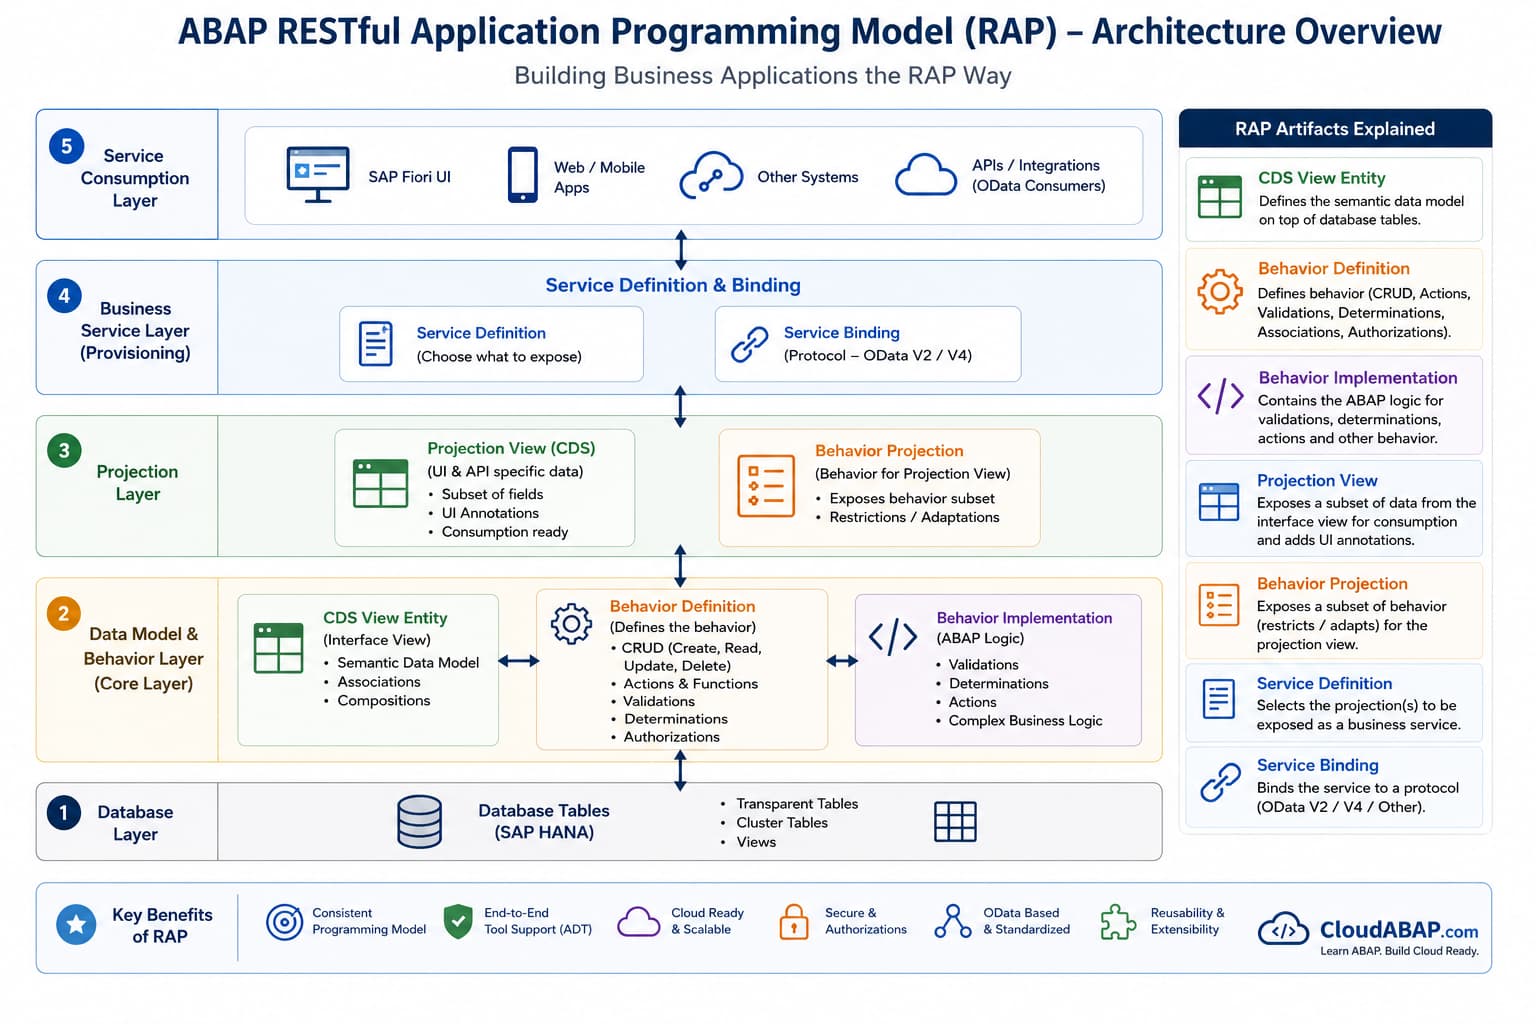Image resolution: width=1536 pixels, height=1024 pixels.
Task: Click the (Protocol – OData V2 / V4) text
Action: (x=878, y=355)
